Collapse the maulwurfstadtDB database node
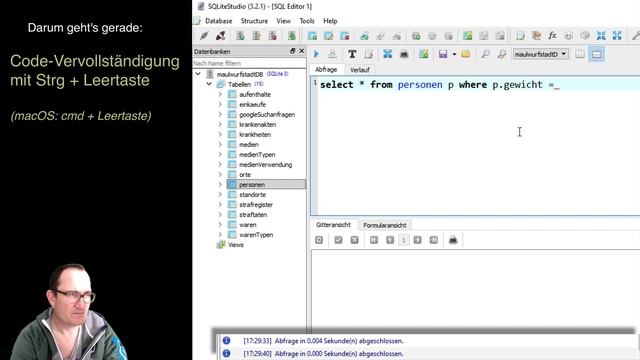The width and height of the screenshot is (640, 360). pos(198,74)
